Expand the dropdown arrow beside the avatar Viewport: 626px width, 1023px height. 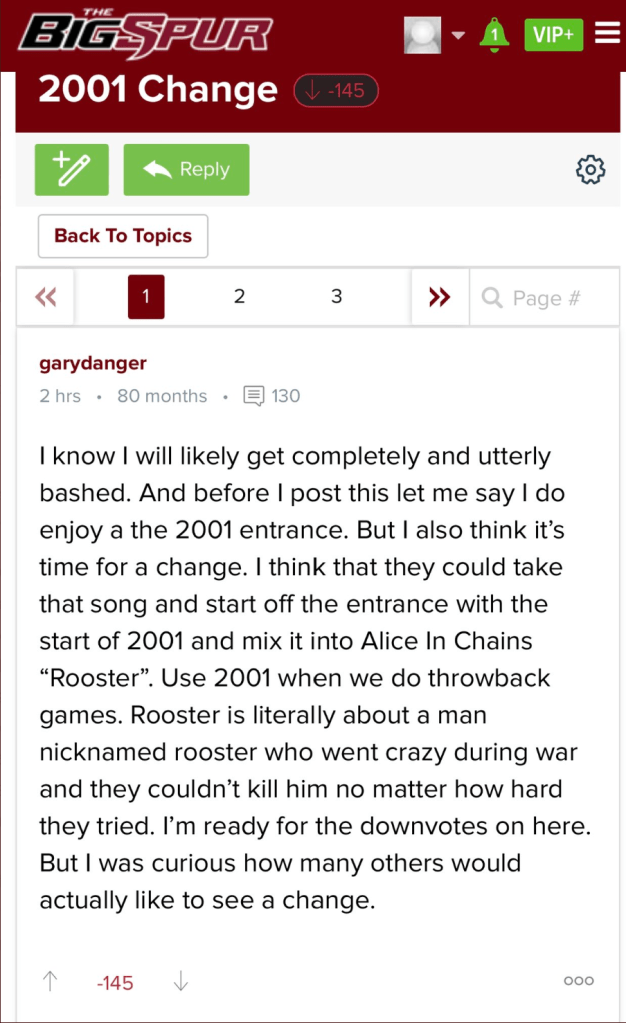pos(458,35)
